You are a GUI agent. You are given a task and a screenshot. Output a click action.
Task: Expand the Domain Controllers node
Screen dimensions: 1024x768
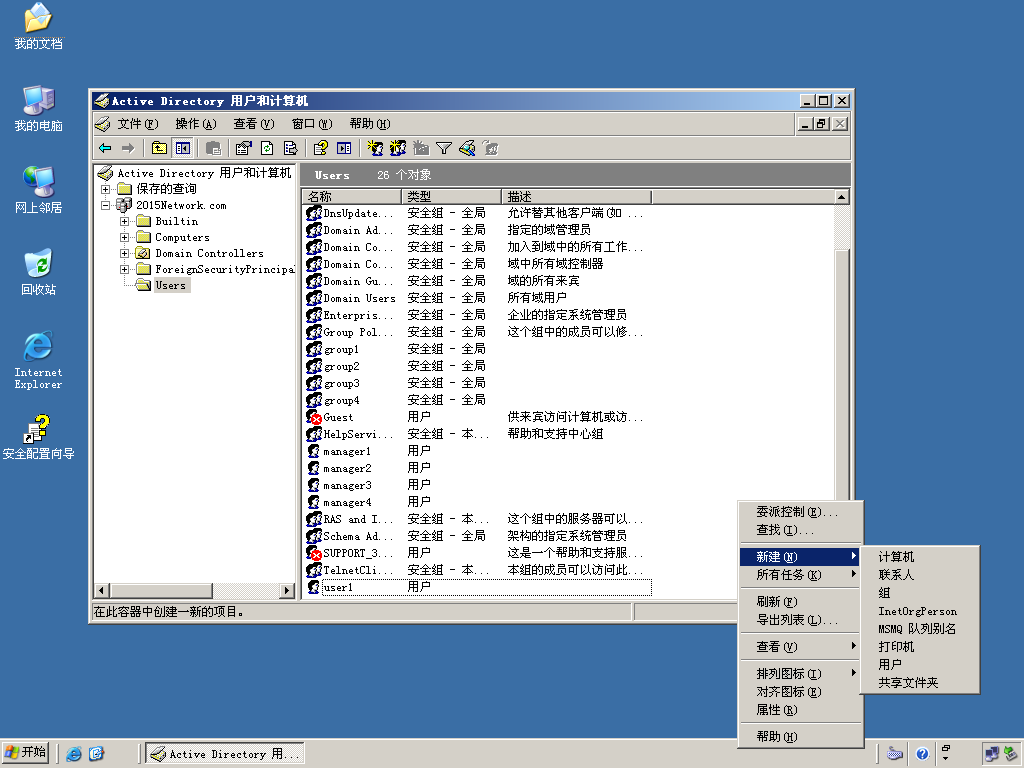[124, 253]
